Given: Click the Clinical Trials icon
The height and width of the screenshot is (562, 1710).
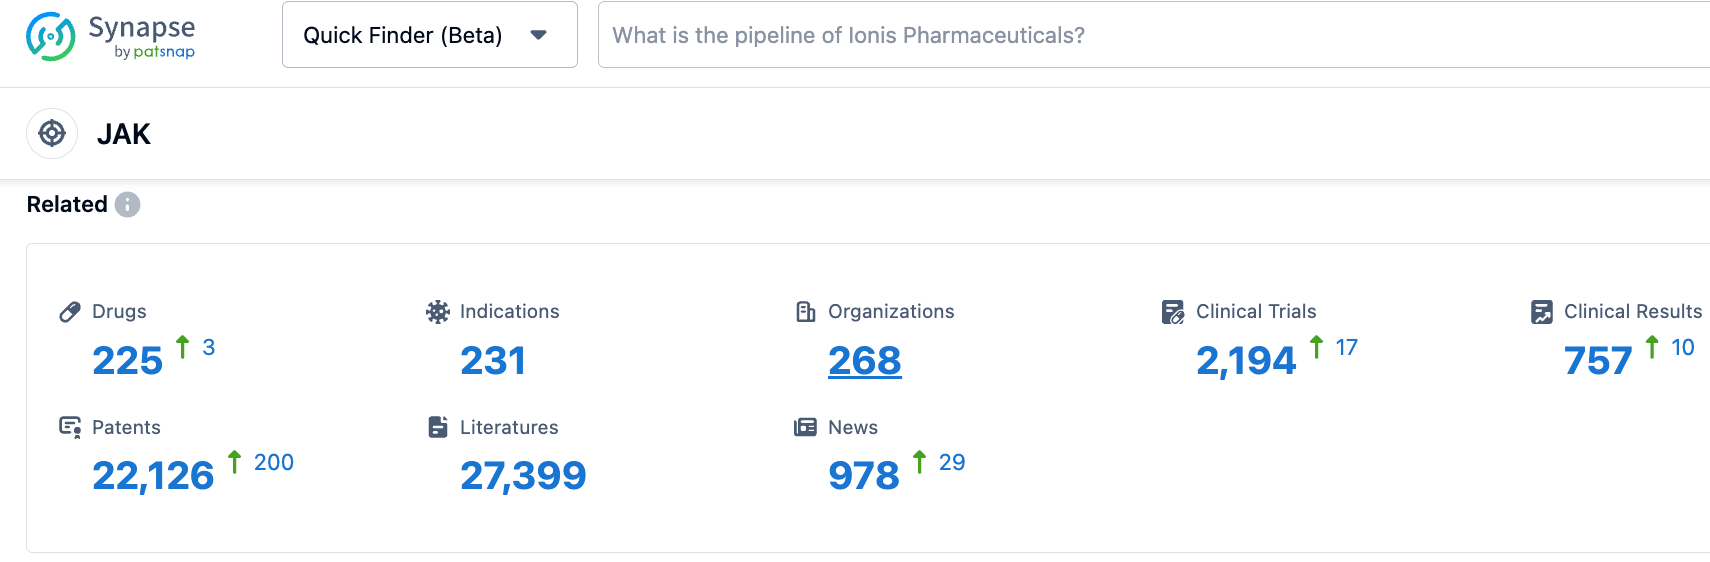Looking at the screenshot, I should 1173,312.
